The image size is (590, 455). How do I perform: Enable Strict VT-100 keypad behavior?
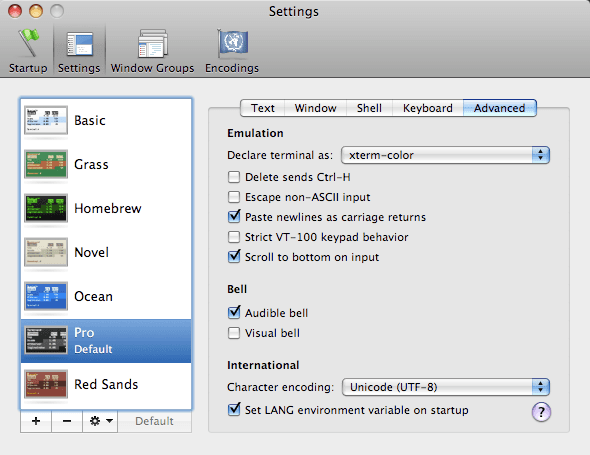pyautogui.click(x=234, y=237)
